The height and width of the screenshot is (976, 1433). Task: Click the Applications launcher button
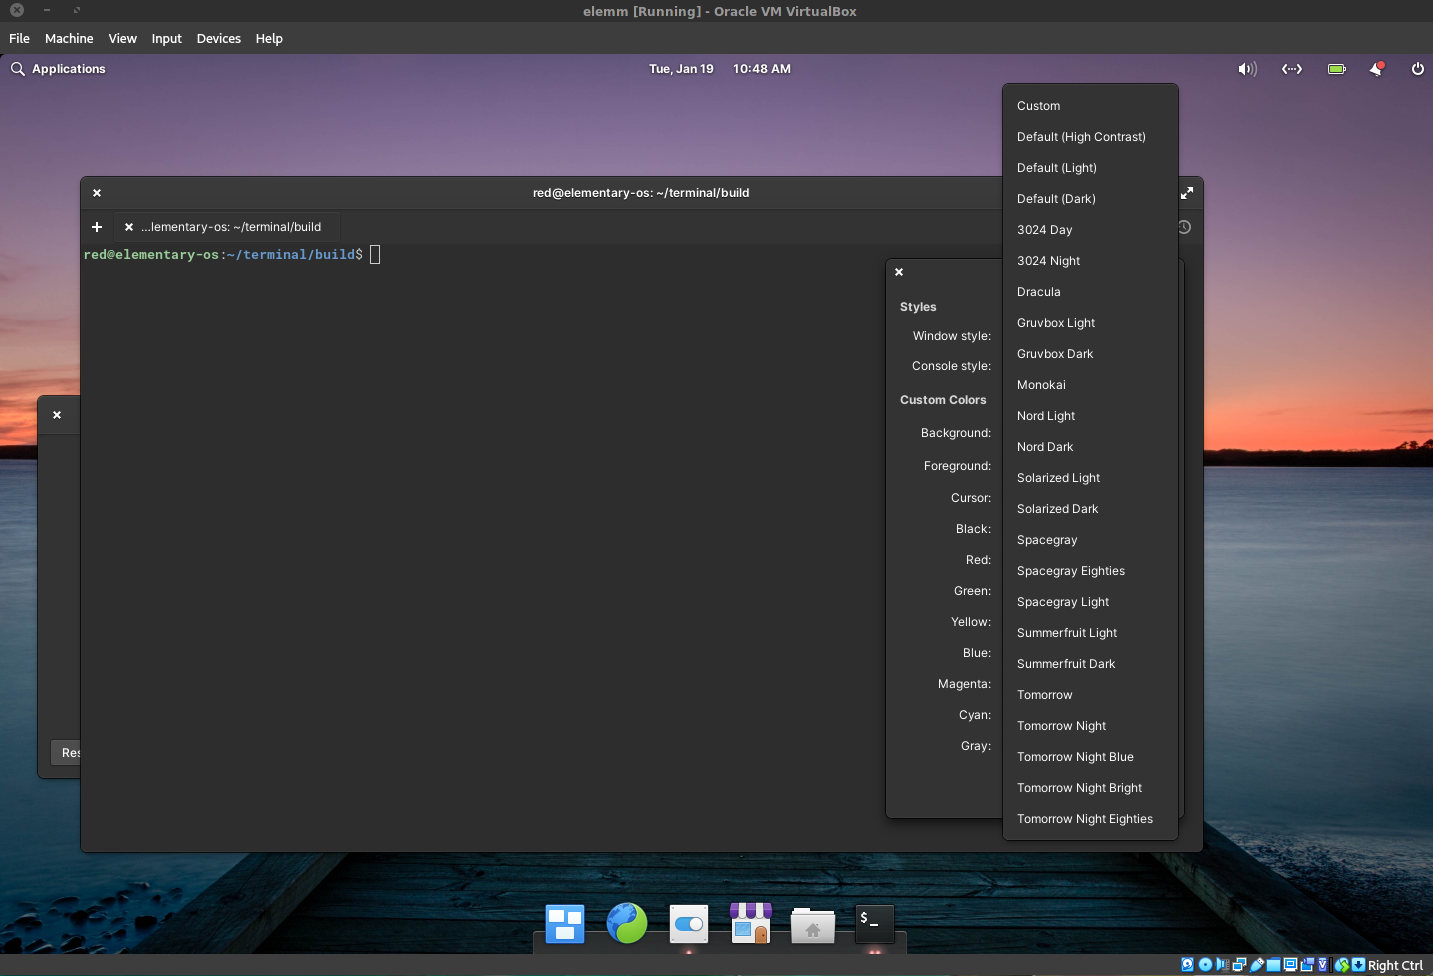coord(58,69)
